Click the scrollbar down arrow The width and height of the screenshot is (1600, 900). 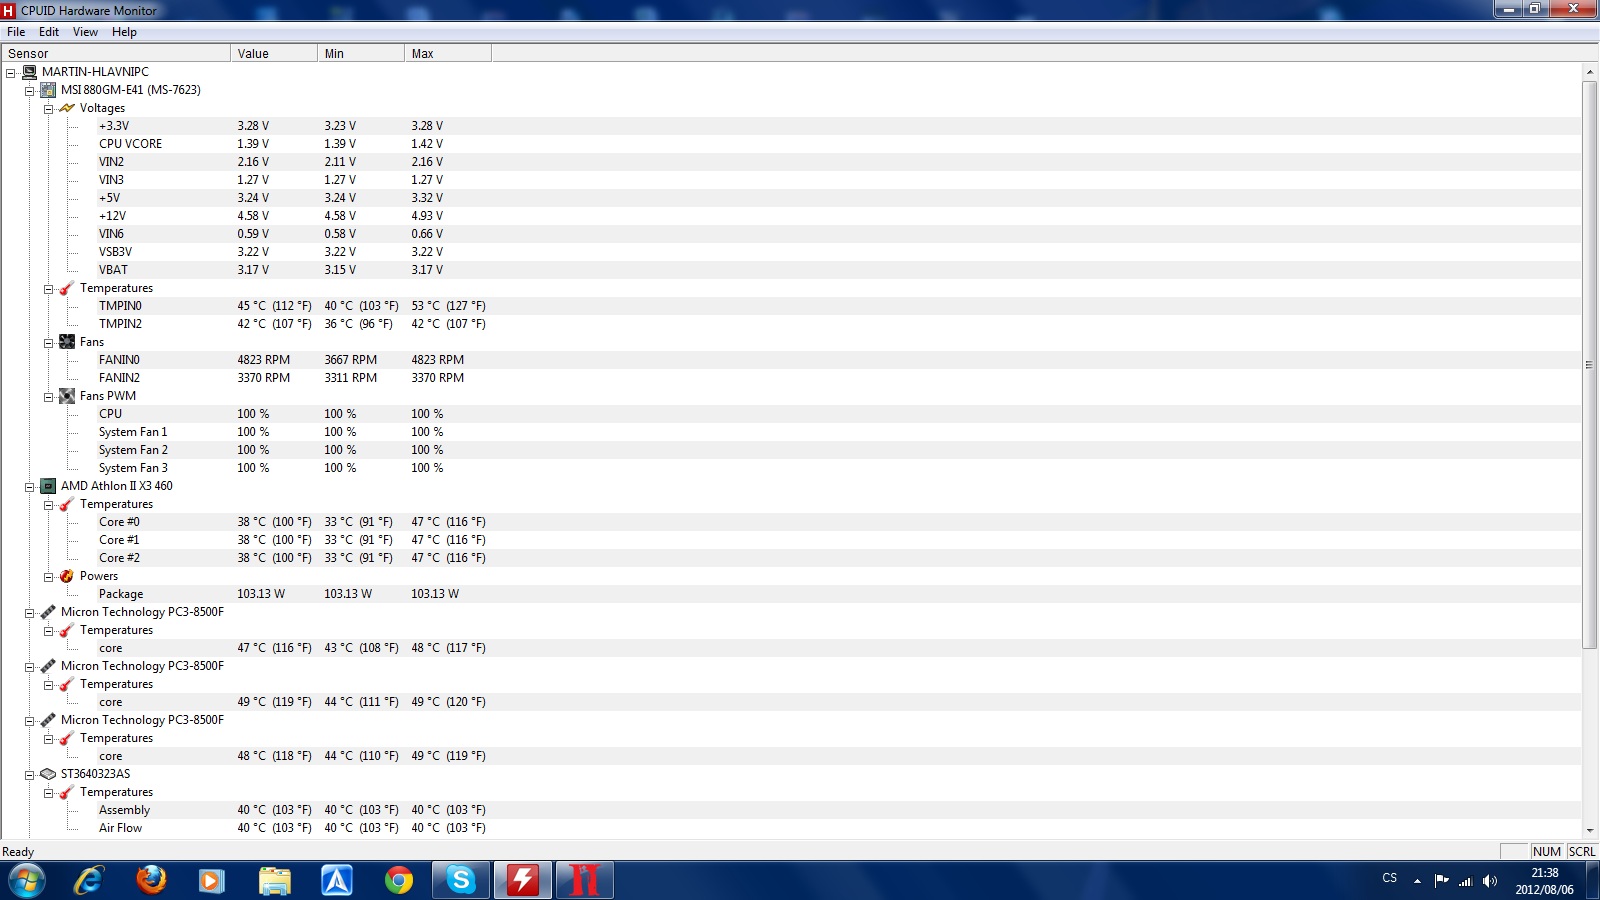(1589, 830)
